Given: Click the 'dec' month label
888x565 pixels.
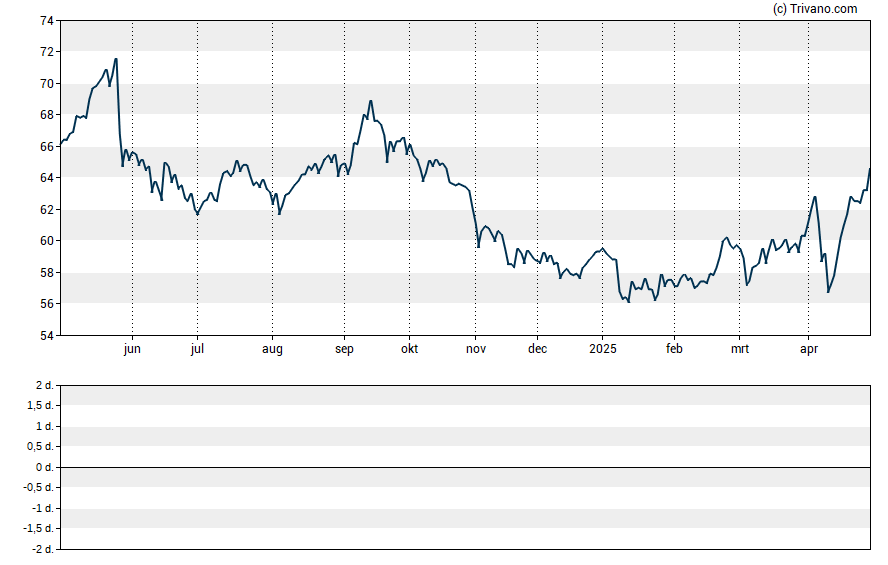Looking at the screenshot, I should click(537, 349).
